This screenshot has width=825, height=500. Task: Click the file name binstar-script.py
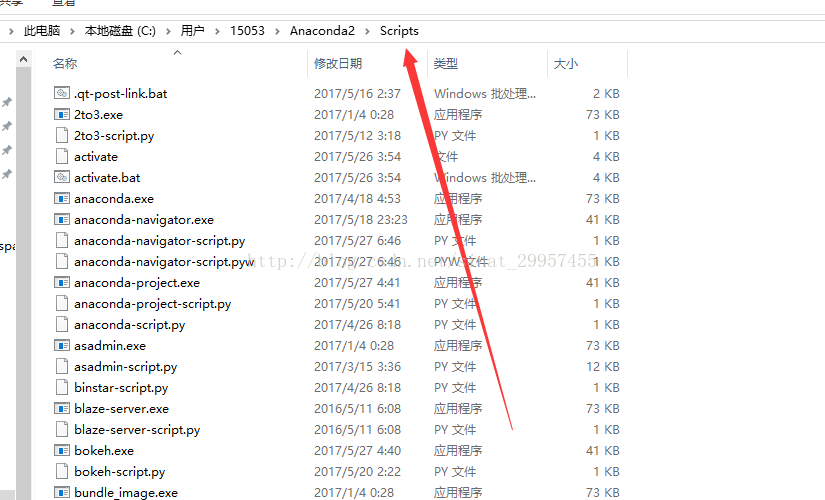pos(121,388)
